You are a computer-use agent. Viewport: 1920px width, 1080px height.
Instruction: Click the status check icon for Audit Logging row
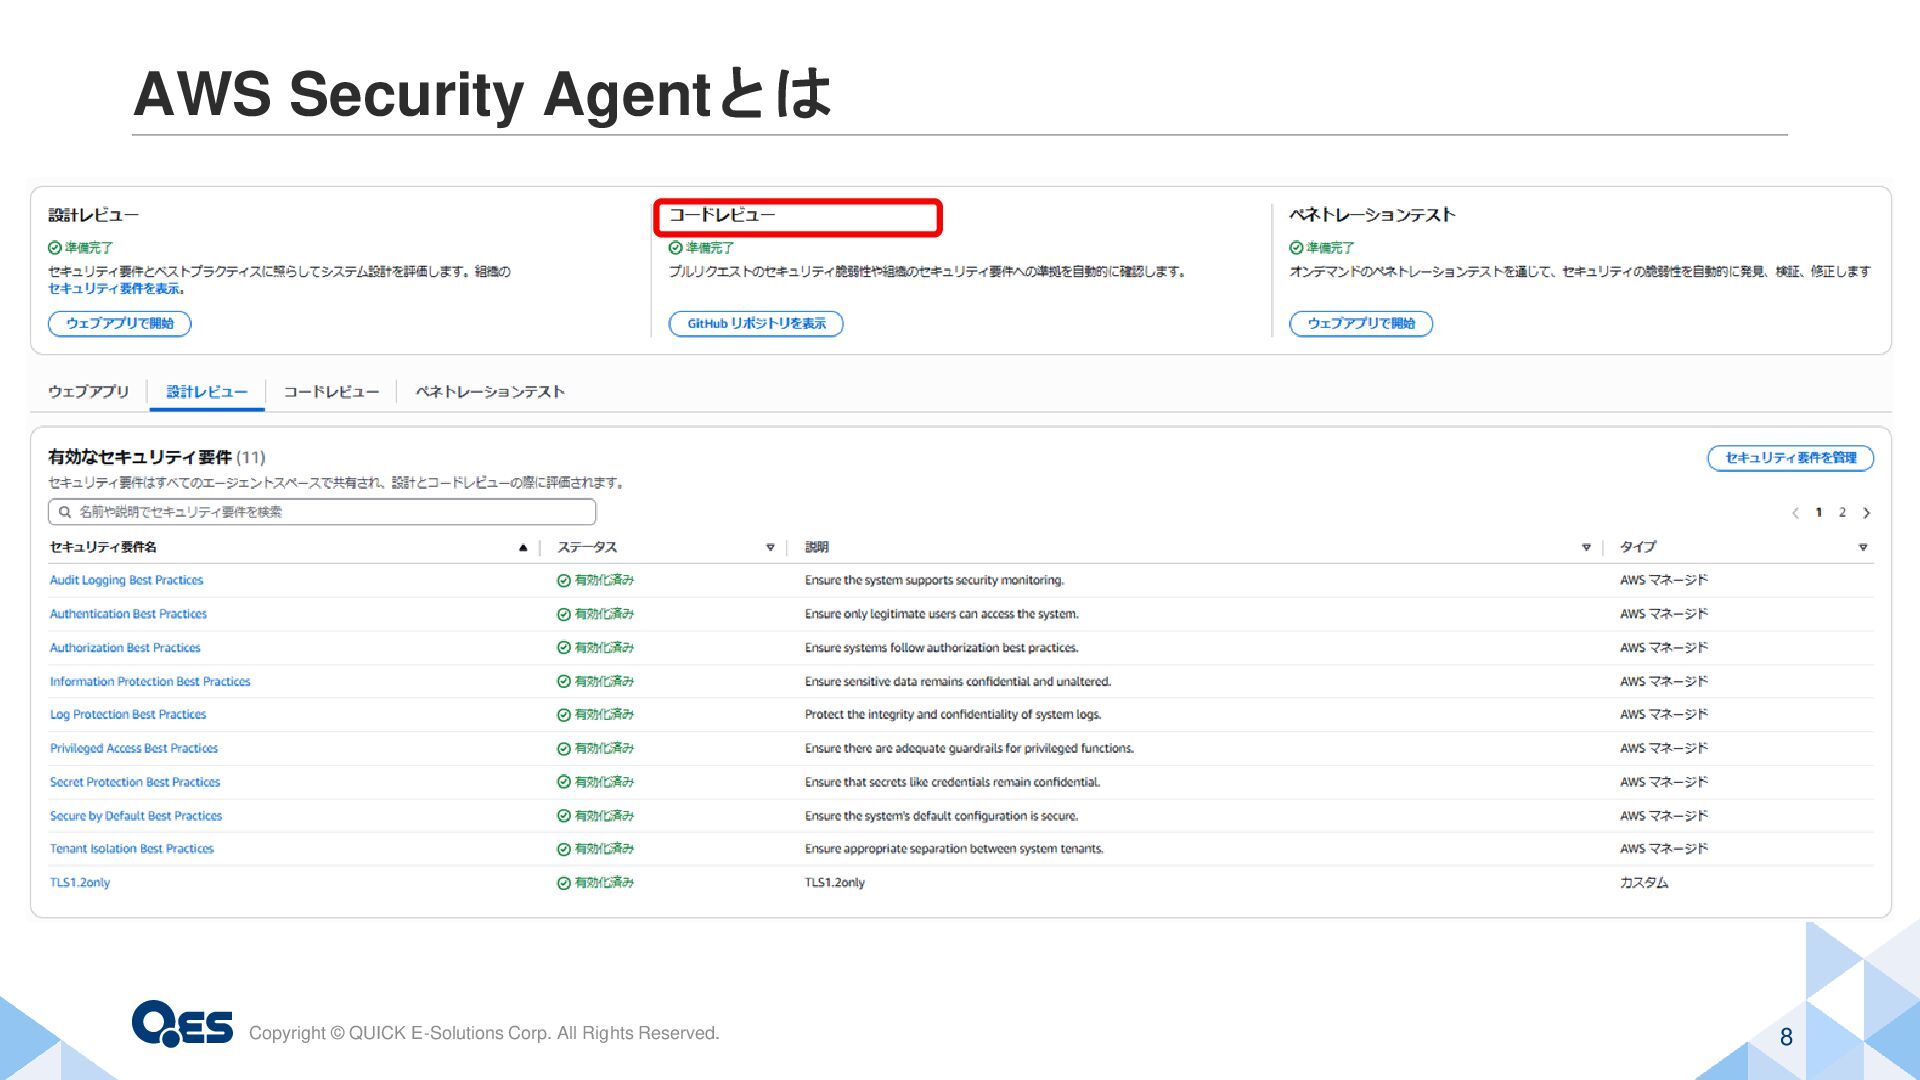(564, 580)
